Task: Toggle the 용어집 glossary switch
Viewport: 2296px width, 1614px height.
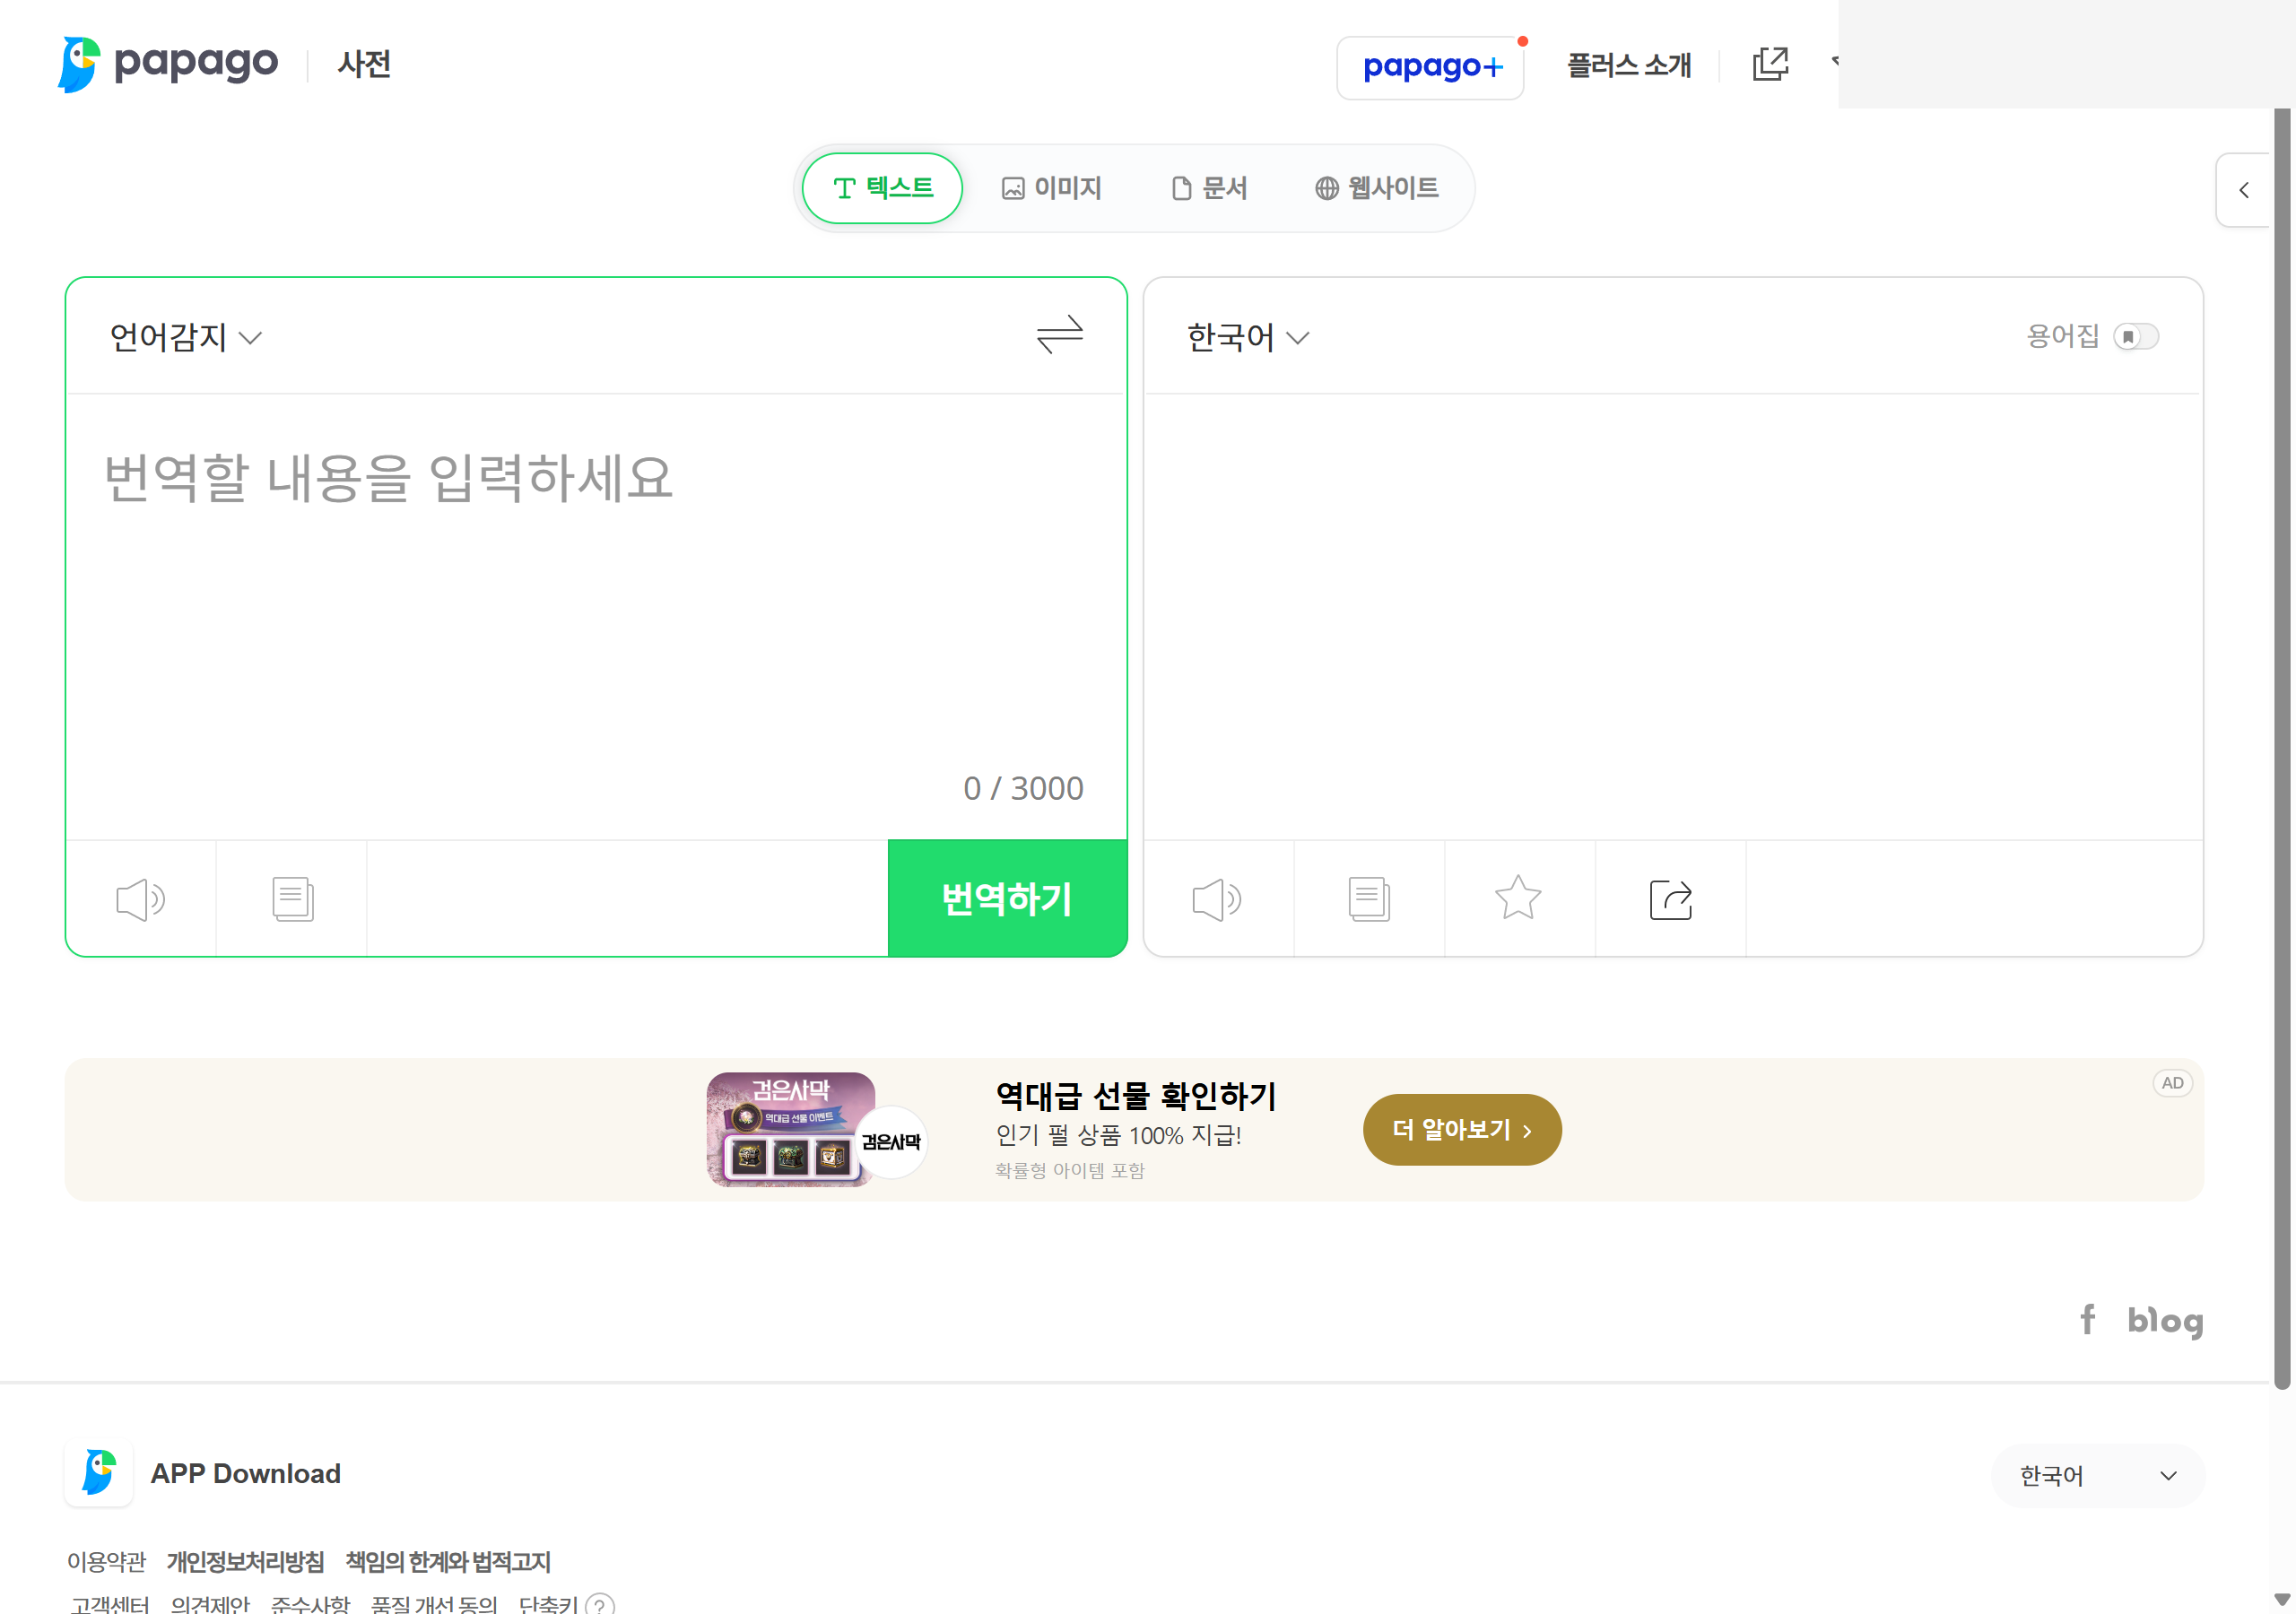Action: (2136, 337)
